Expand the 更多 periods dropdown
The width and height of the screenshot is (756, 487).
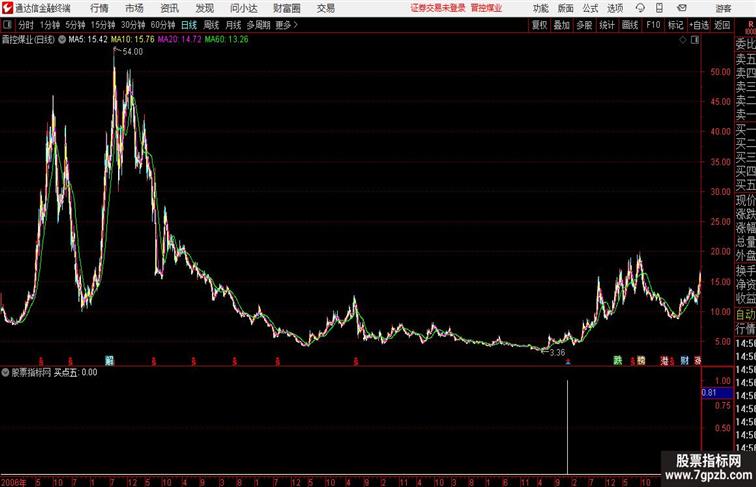(x=287, y=25)
